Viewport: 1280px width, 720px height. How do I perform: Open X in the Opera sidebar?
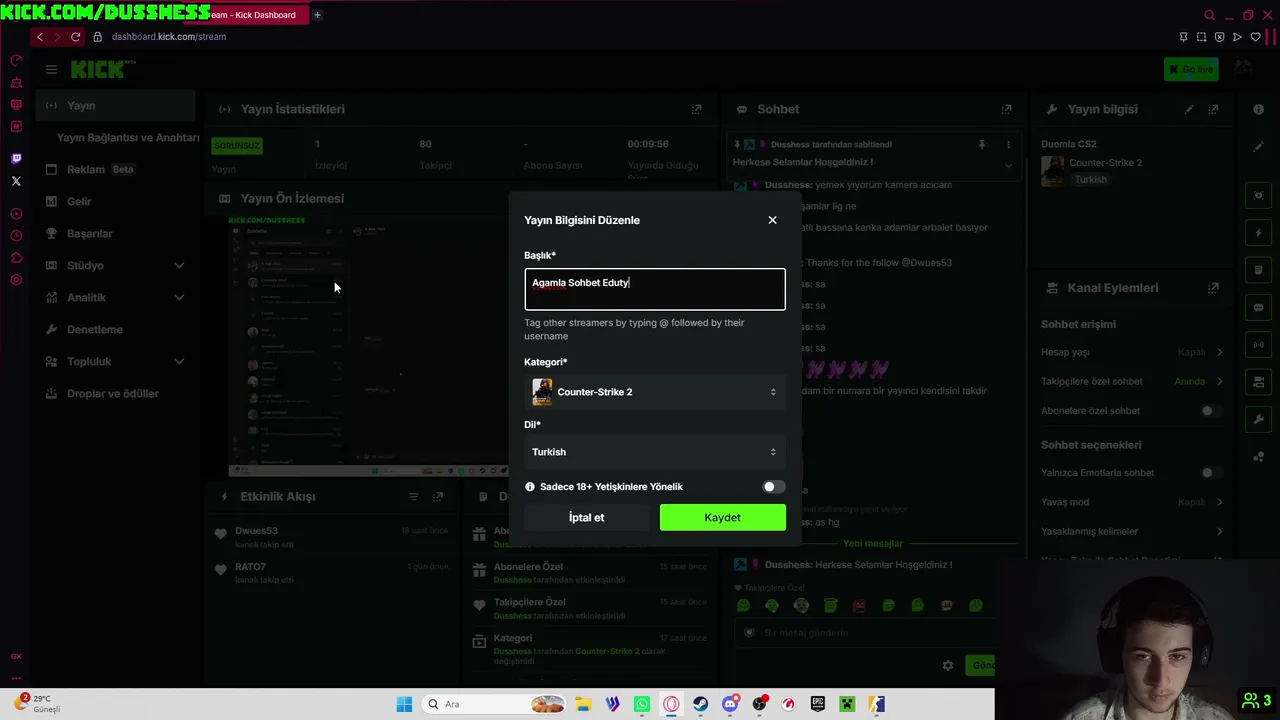16,181
